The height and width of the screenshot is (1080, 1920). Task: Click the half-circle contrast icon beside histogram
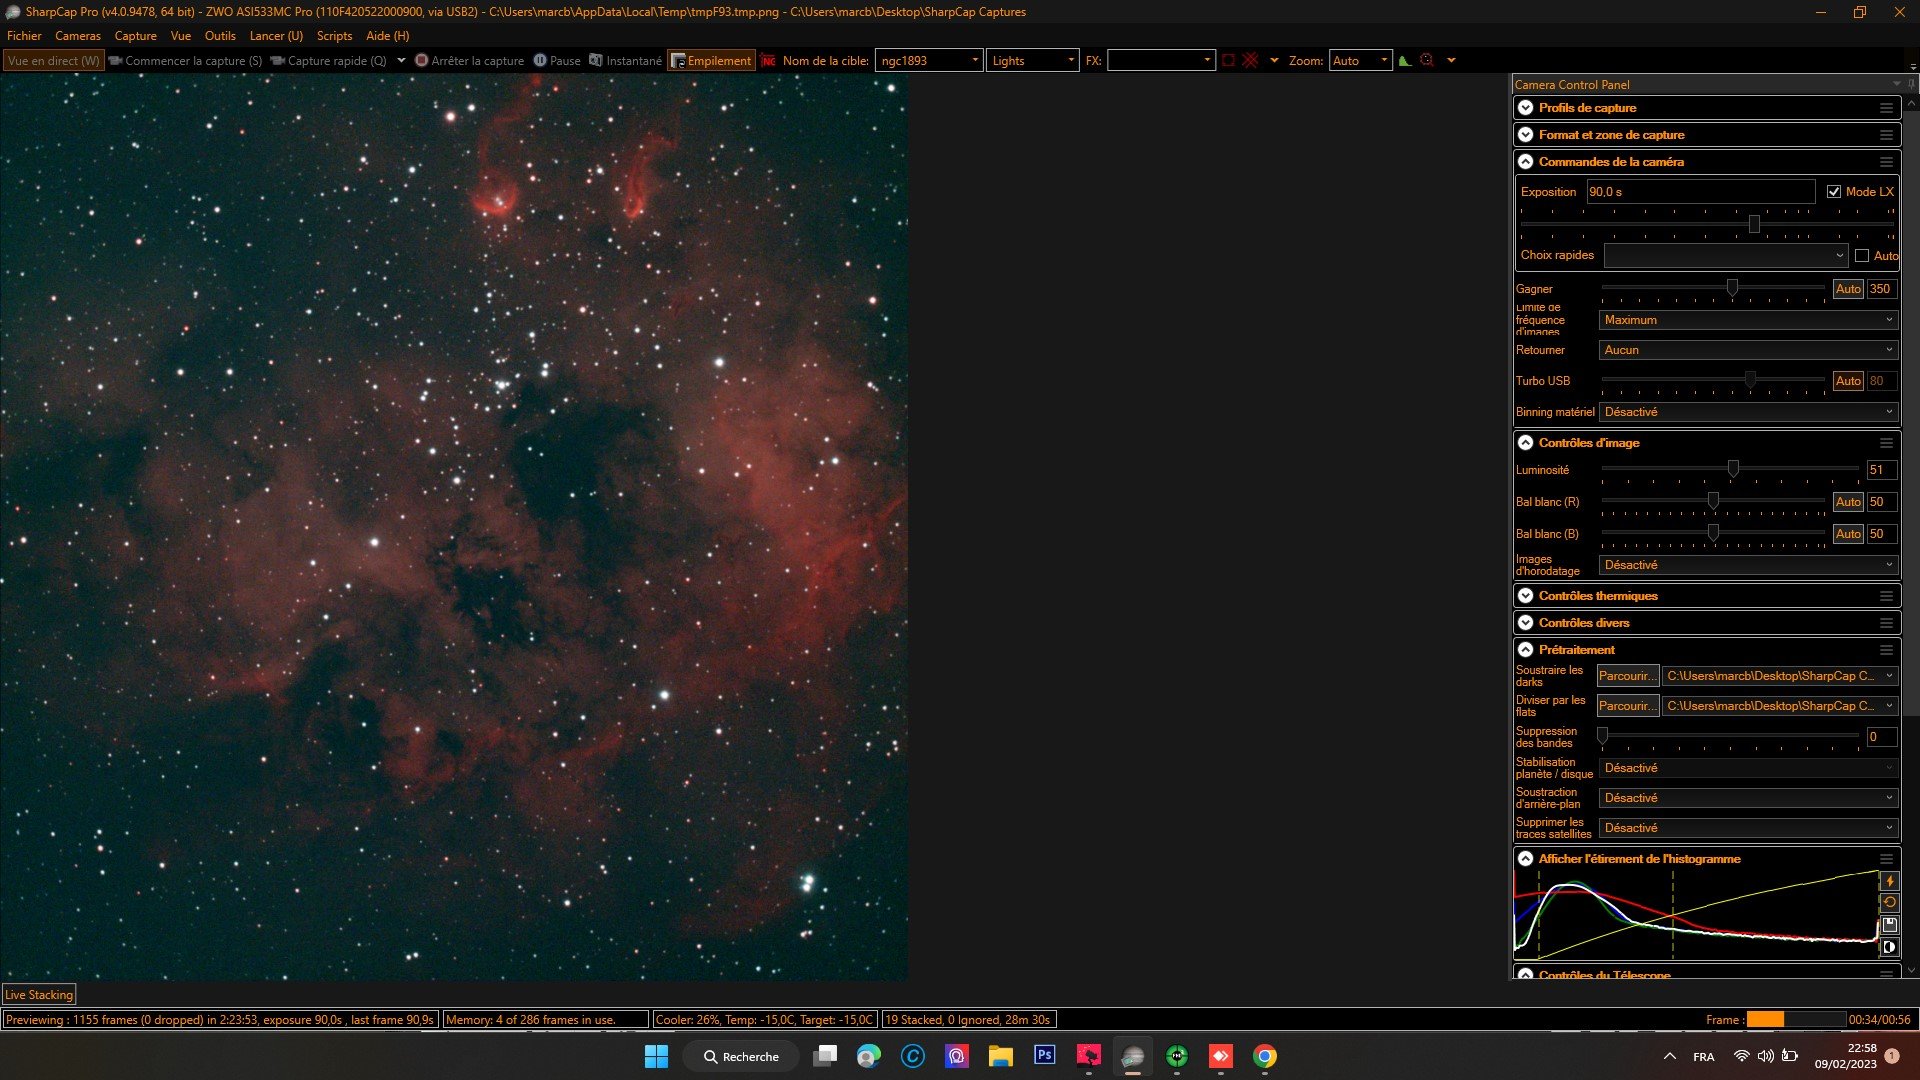[1889, 947]
